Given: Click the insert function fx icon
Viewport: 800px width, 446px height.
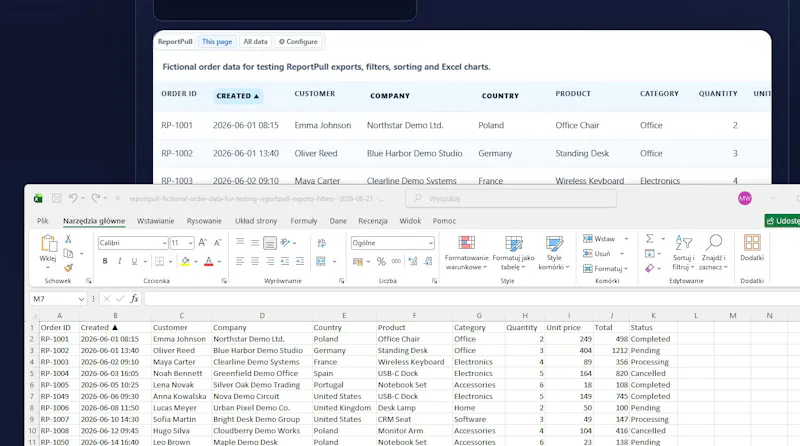Looking at the screenshot, I should coord(134,299).
